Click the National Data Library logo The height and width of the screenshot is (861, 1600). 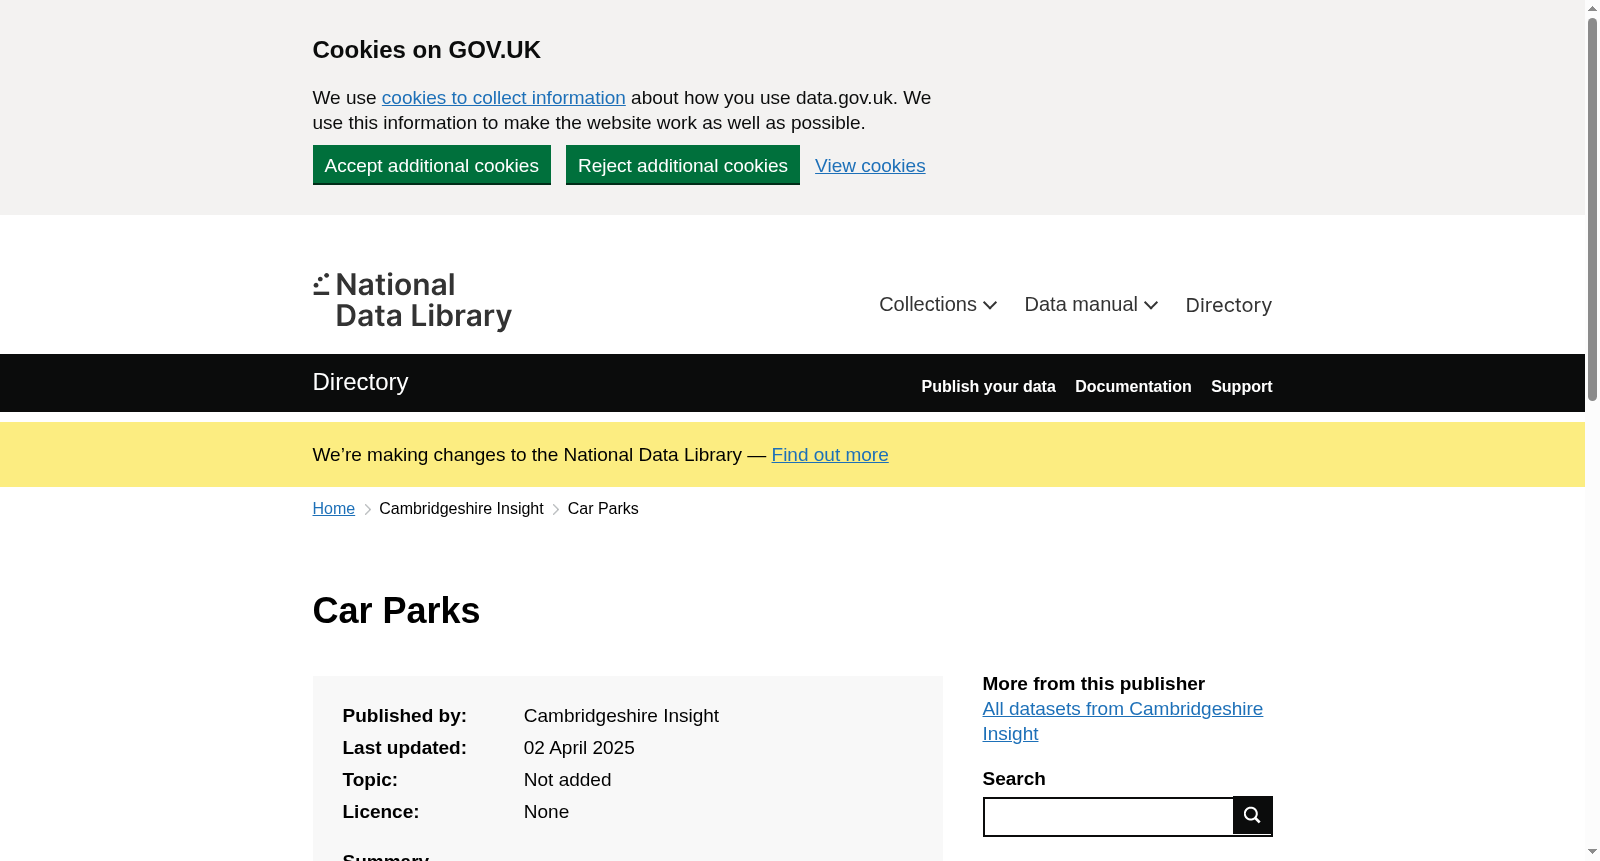click(x=412, y=301)
